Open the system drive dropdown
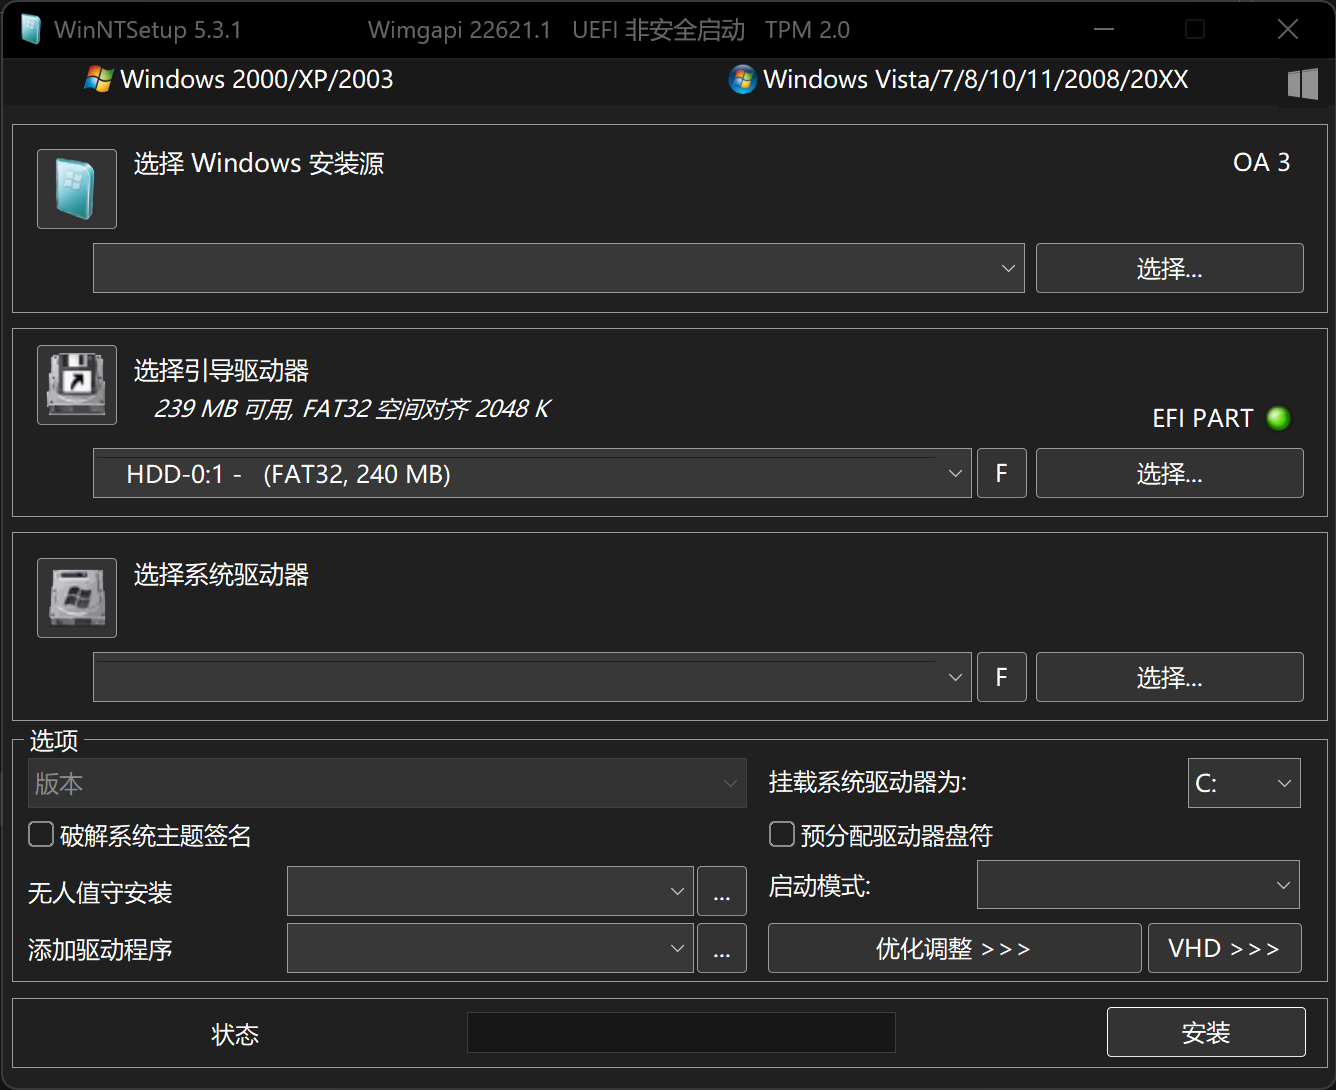Viewport: 1336px width, 1090px height. click(532, 677)
